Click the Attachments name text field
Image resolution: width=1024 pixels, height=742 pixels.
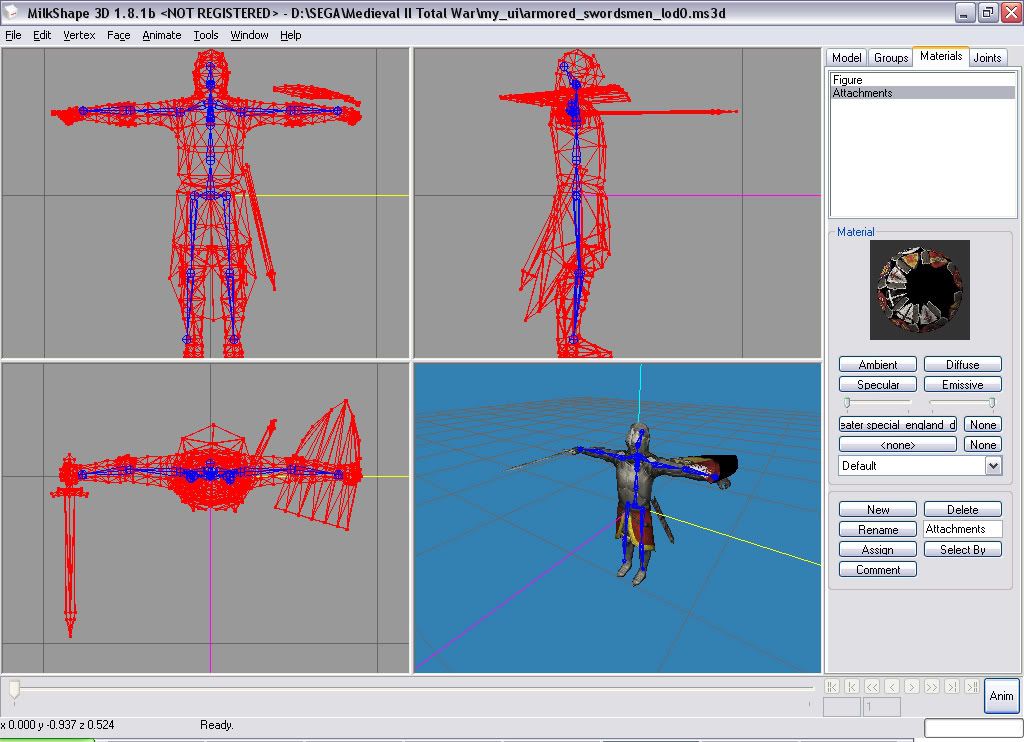963,529
